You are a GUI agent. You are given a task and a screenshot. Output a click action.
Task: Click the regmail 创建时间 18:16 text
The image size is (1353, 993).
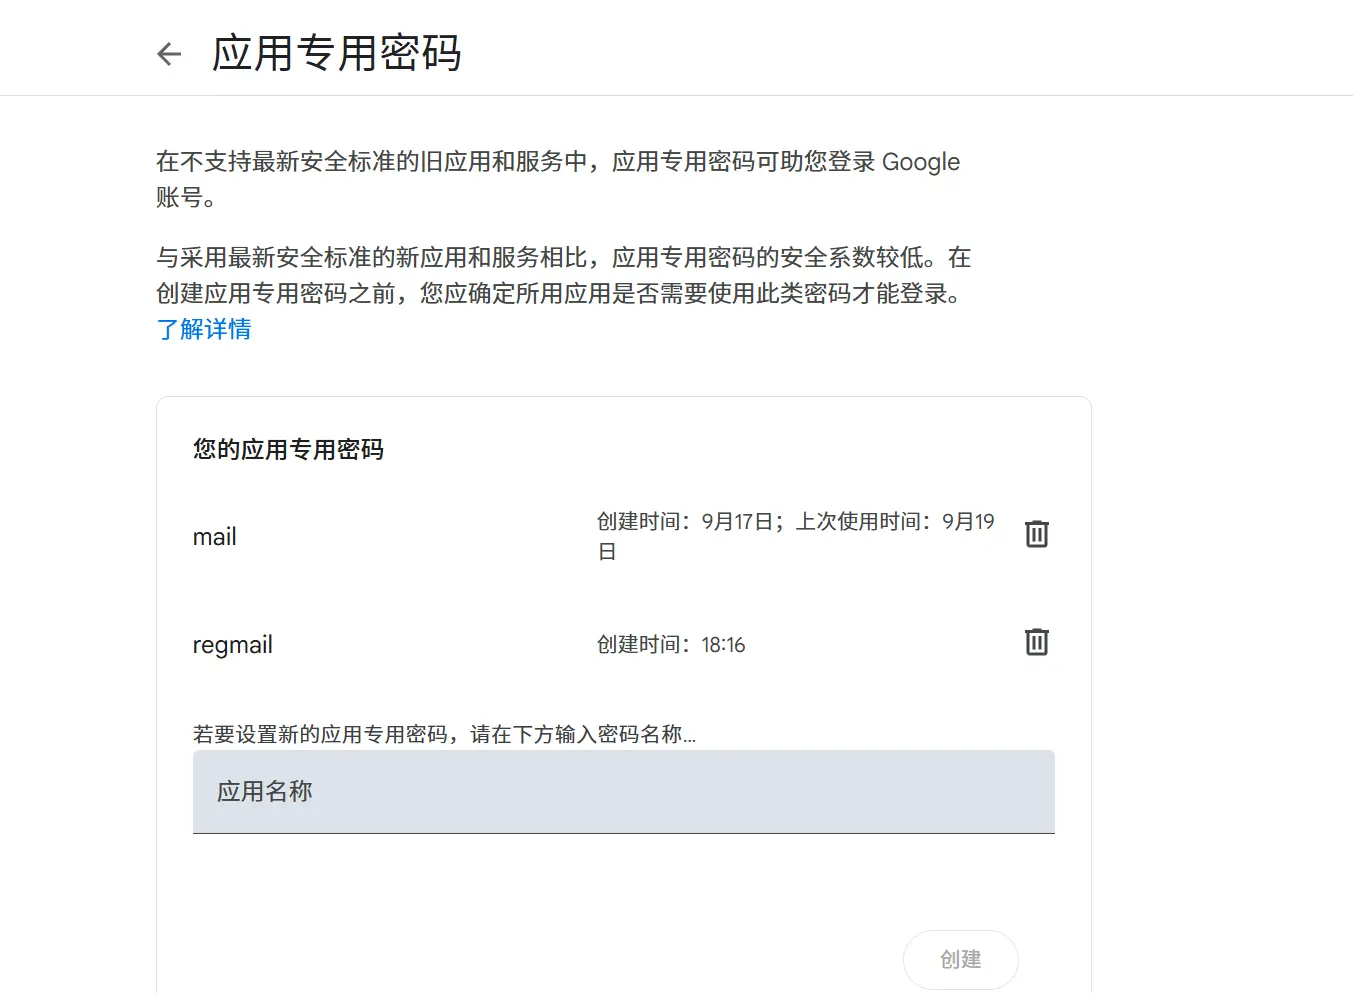(671, 645)
